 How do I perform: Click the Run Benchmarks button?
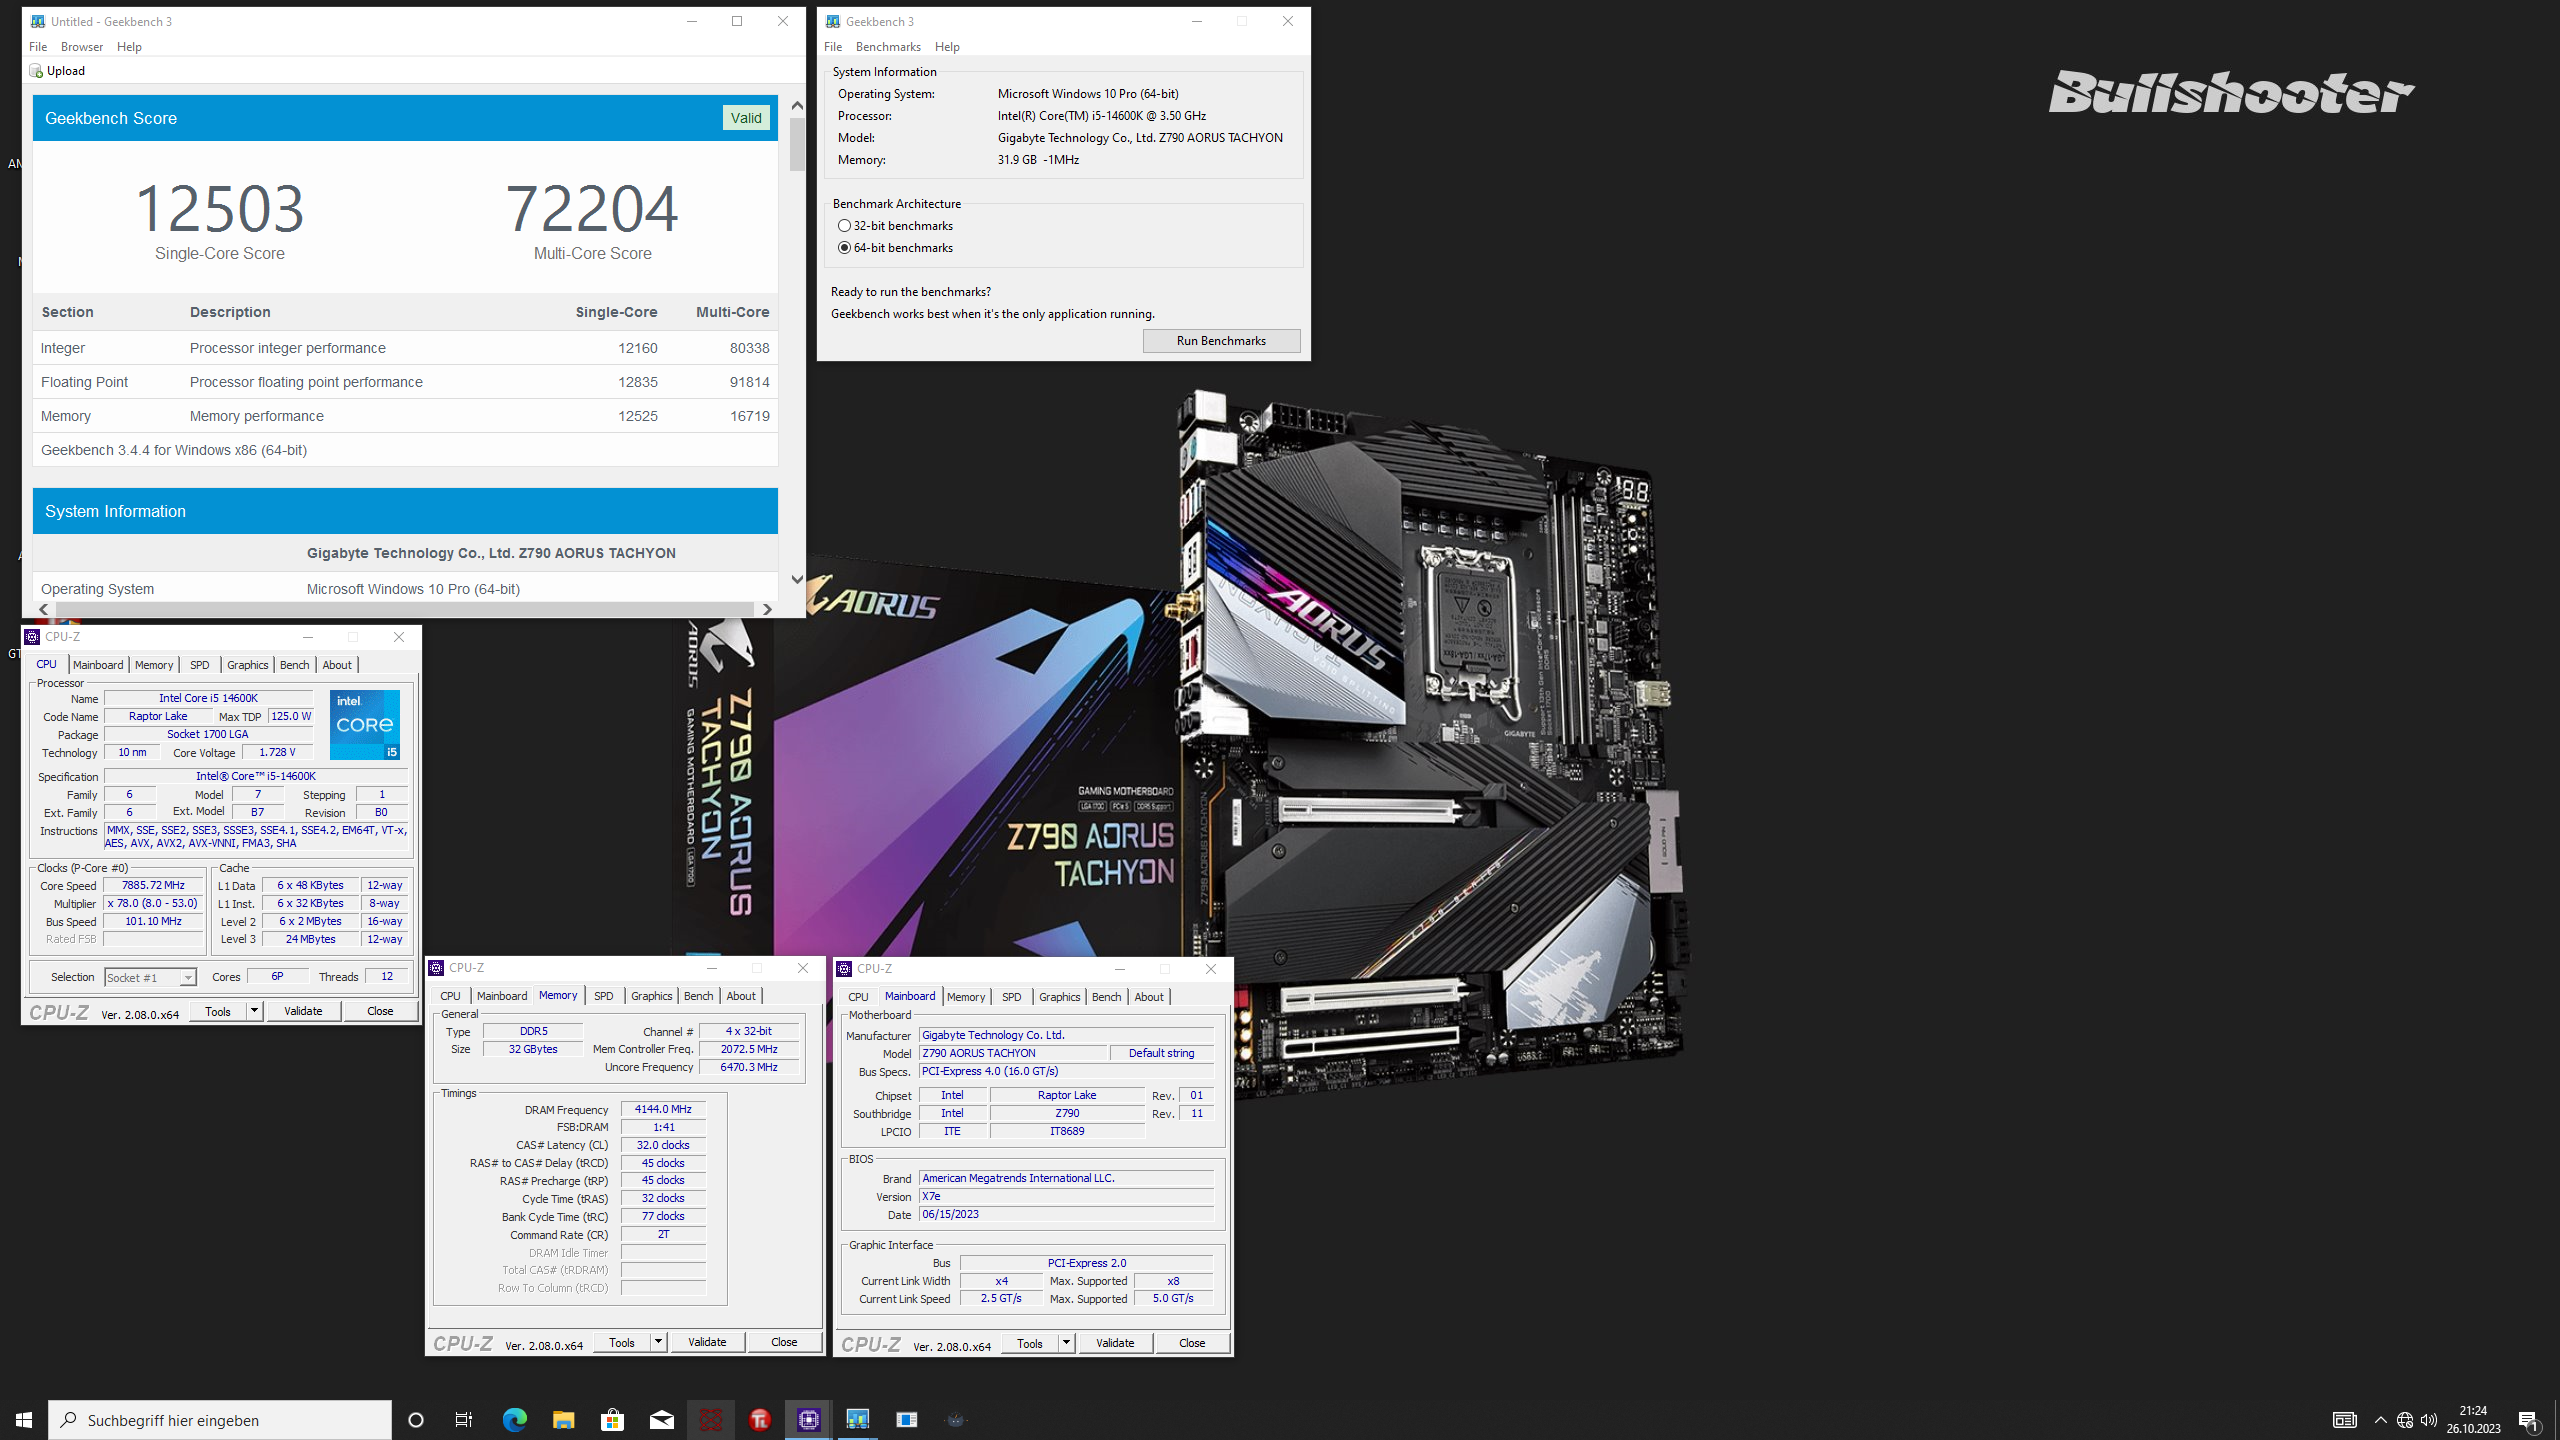[1221, 341]
